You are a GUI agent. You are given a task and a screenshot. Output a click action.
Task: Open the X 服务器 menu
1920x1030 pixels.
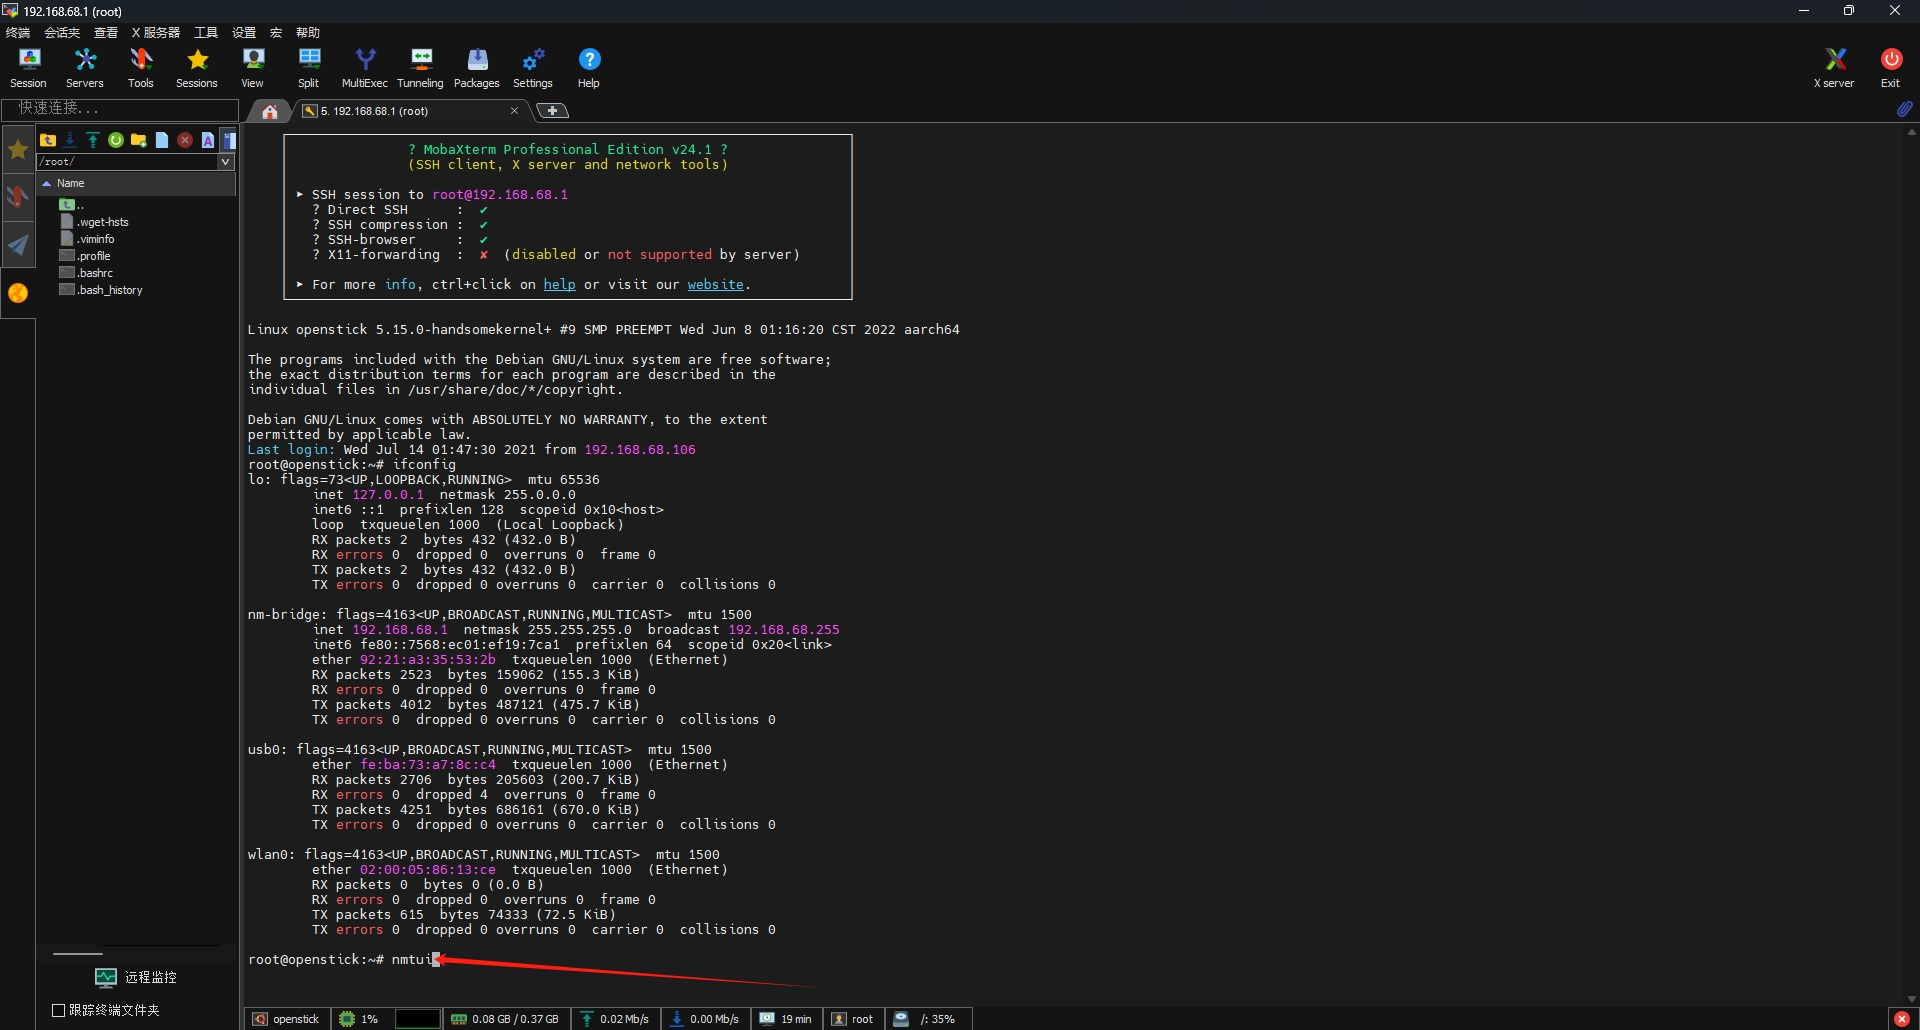click(156, 33)
